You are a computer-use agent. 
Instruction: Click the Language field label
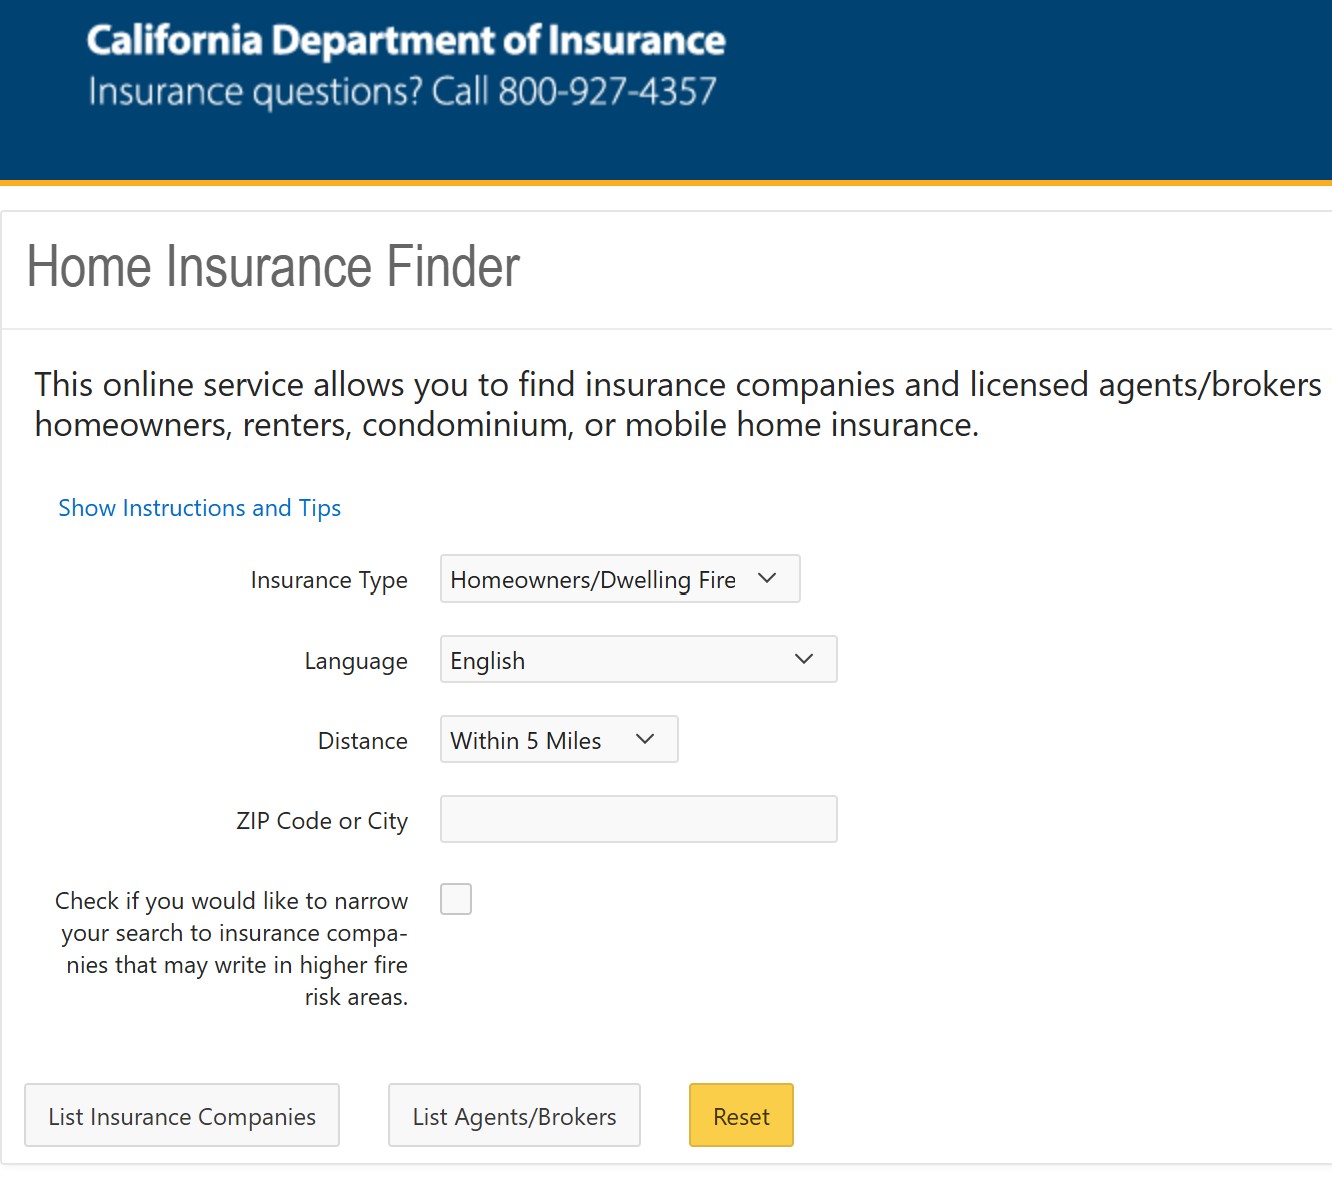pos(356,662)
